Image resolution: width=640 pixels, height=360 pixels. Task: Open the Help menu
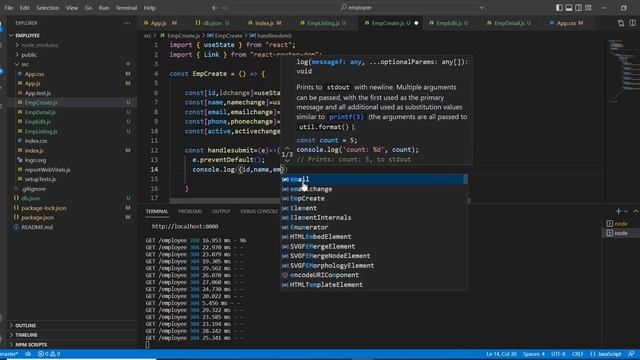(149, 8)
